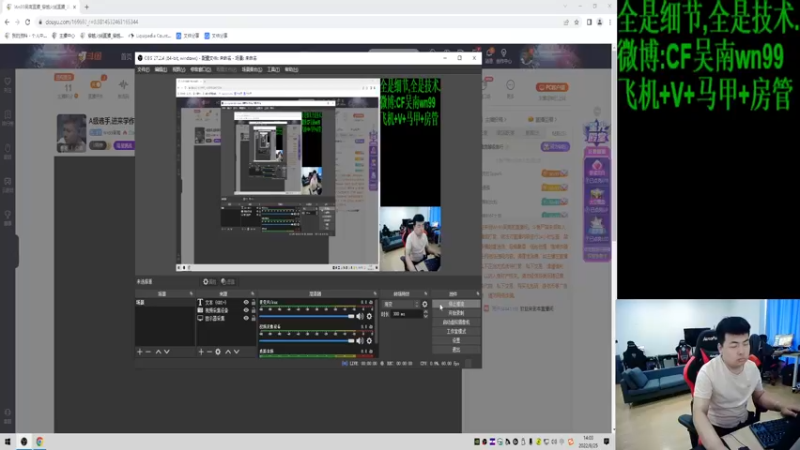This screenshot has height=450, width=800.
Task: Pop out the Audio Mixer dock panel
Action: (375, 294)
